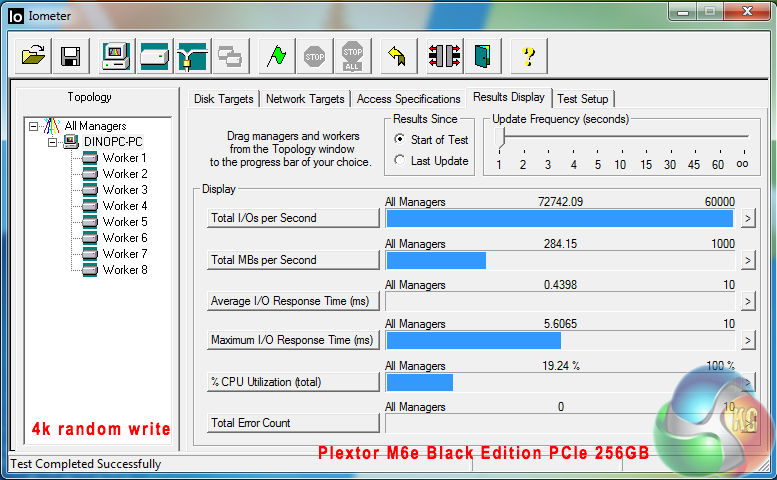
Task: Close the Iometer window
Action: tap(747, 11)
